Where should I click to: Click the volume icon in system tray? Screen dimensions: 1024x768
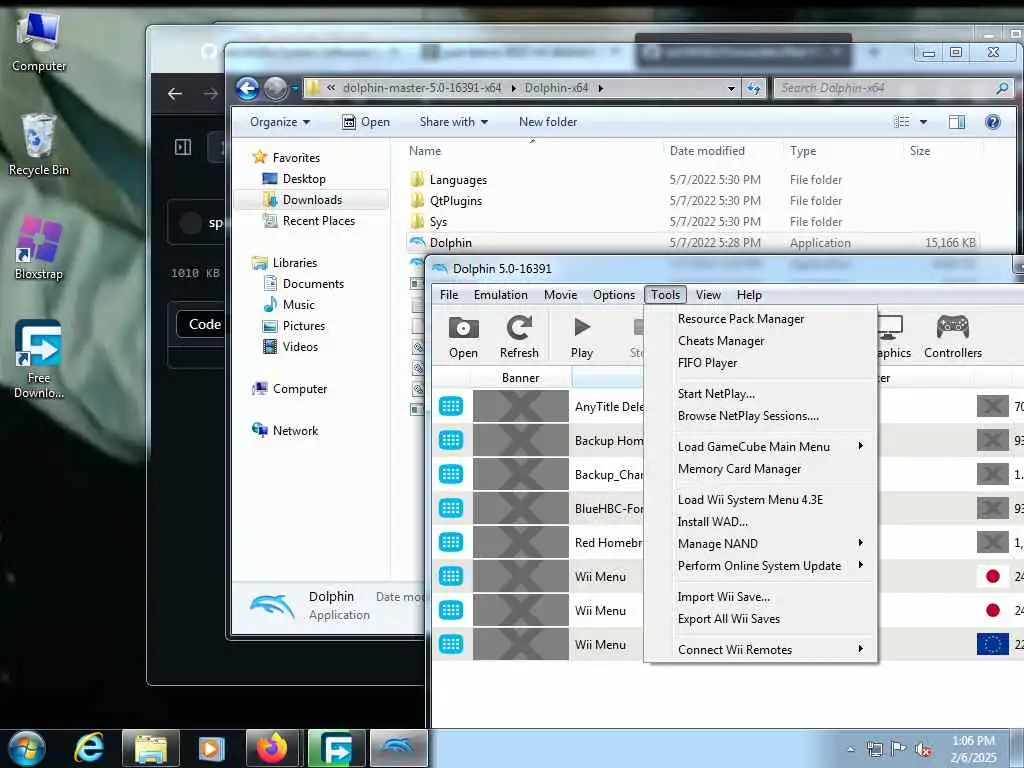click(923, 750)
